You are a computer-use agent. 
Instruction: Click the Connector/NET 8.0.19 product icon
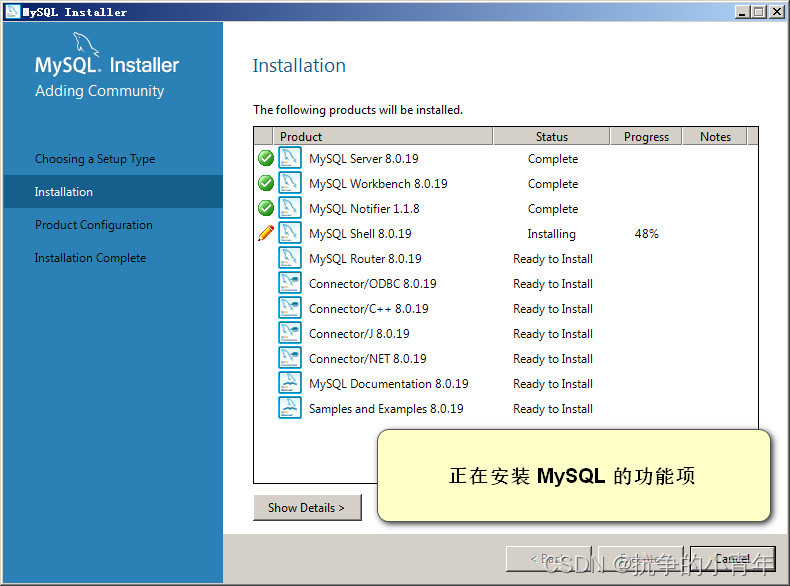[290, 358]
